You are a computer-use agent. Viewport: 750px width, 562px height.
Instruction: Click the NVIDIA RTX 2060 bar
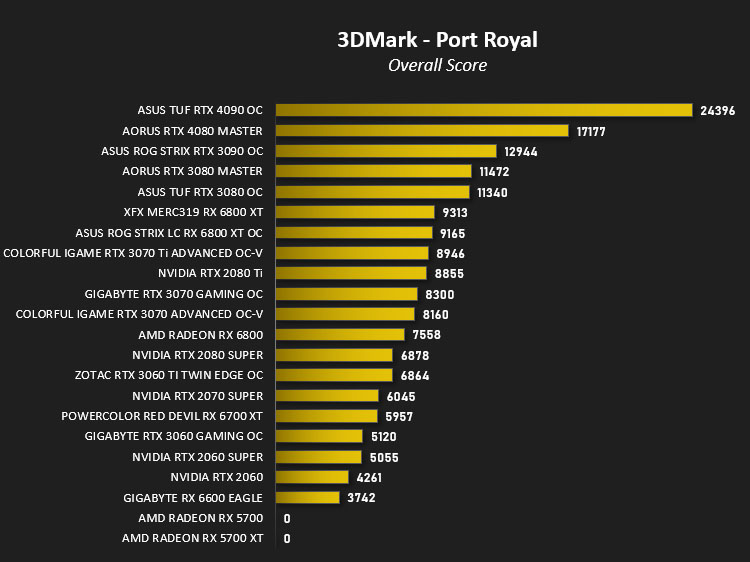click(x=312, y=477)
